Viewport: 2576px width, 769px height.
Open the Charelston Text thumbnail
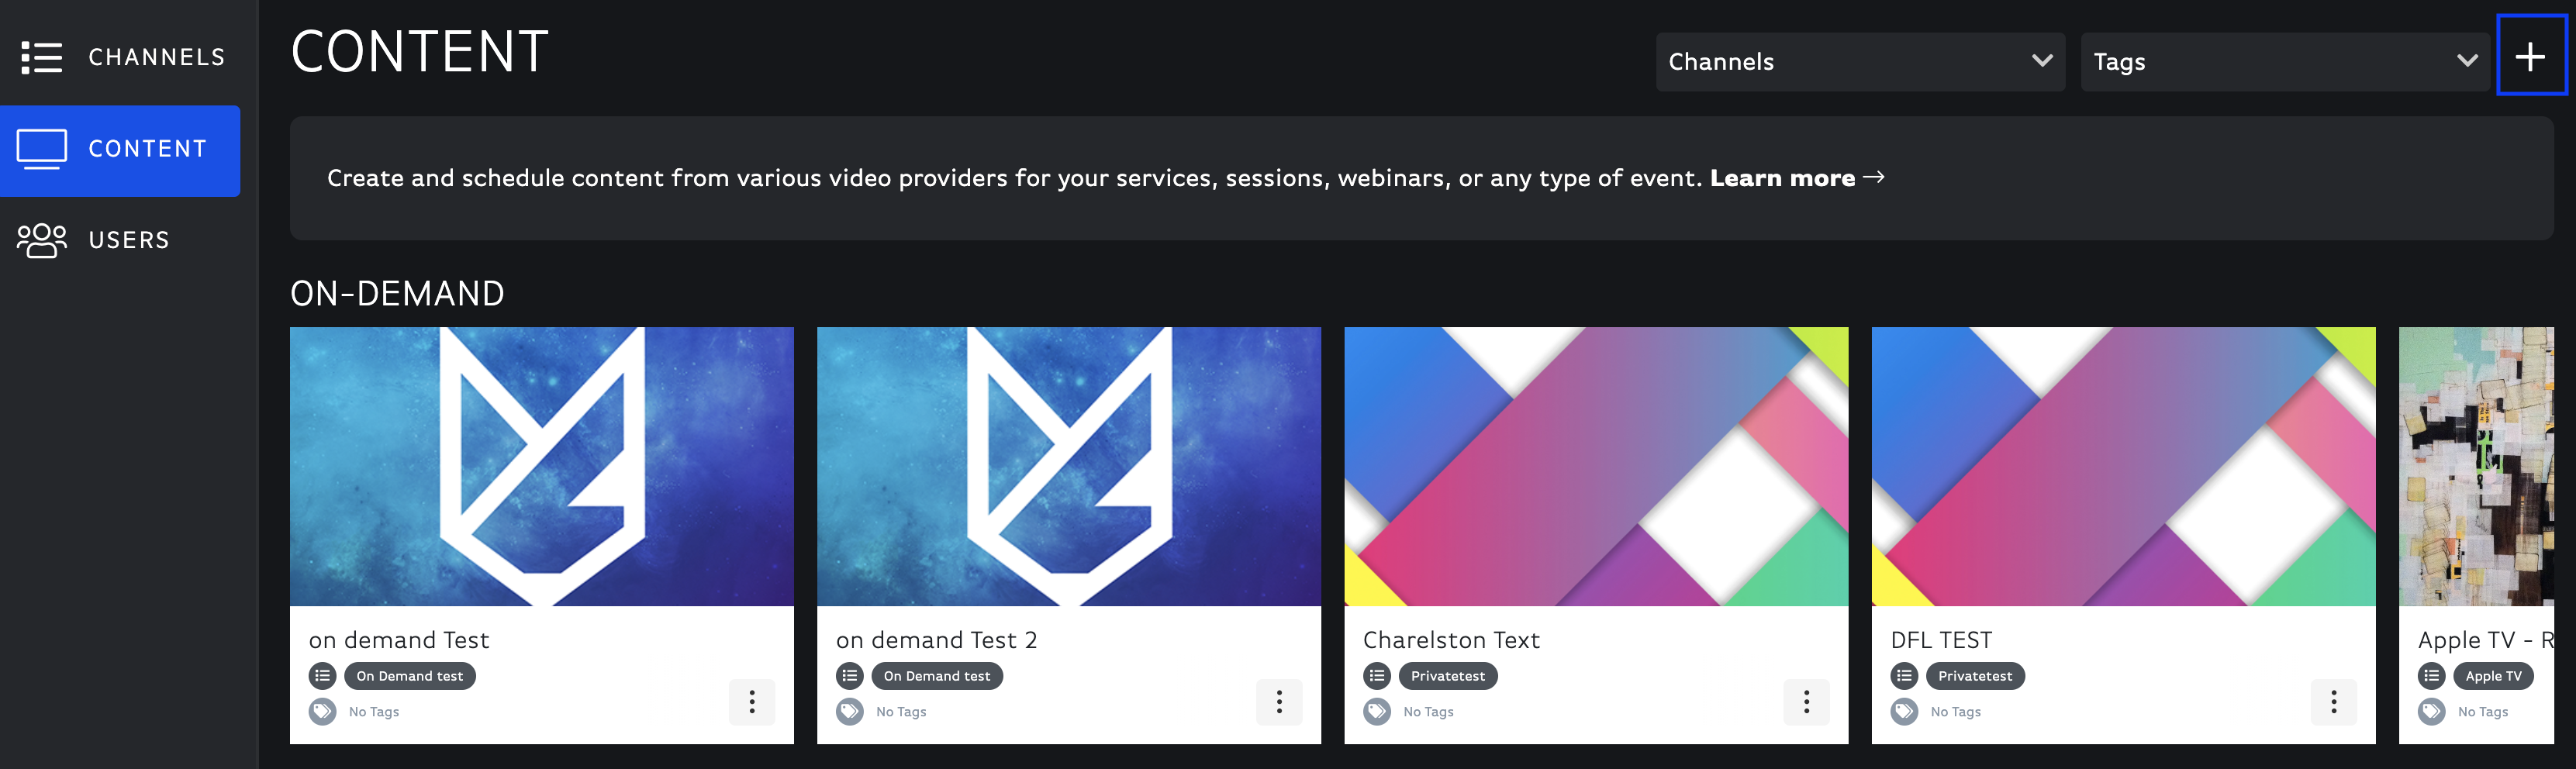(1596, 466)
